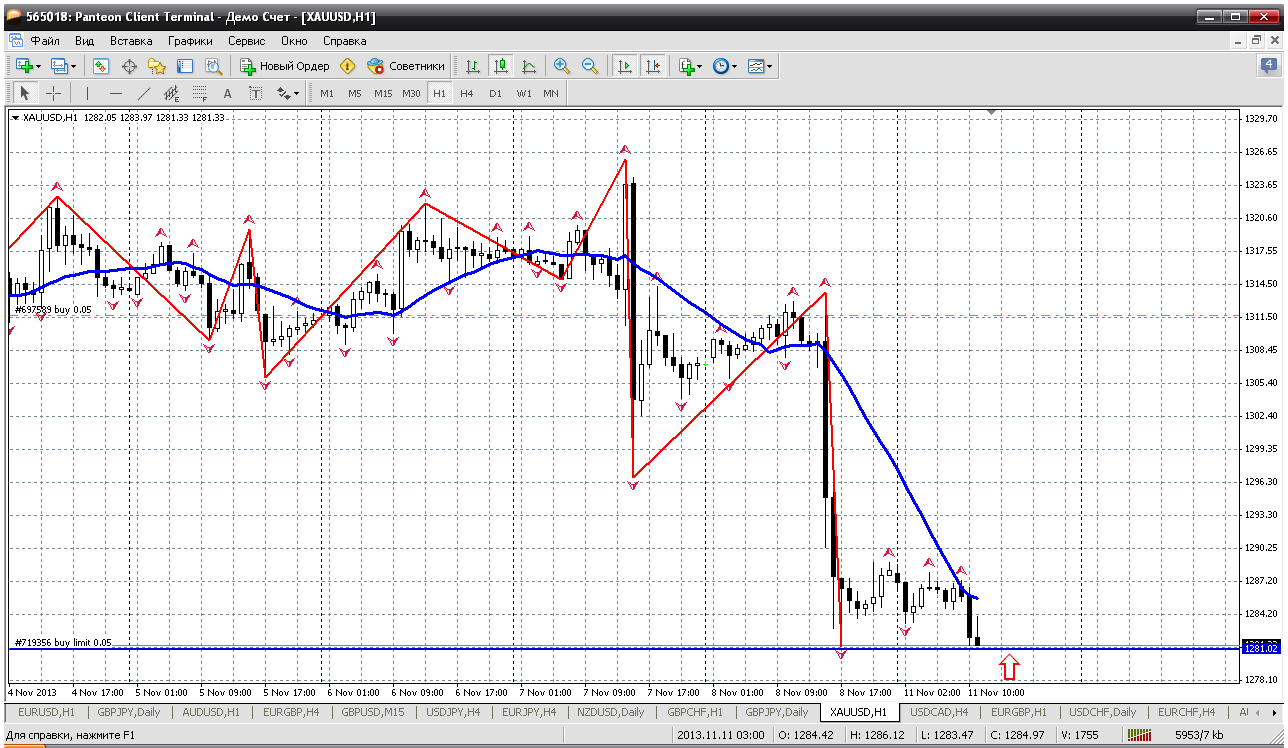Toggle chart auto scroll
The height and width of the screenshot is (748, 1288).
(625, 66)
